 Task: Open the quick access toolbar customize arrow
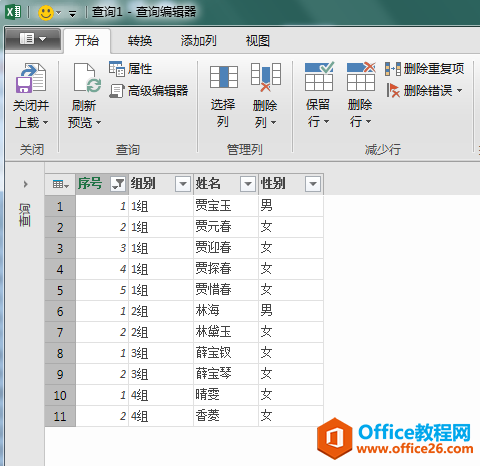point(72,14)
